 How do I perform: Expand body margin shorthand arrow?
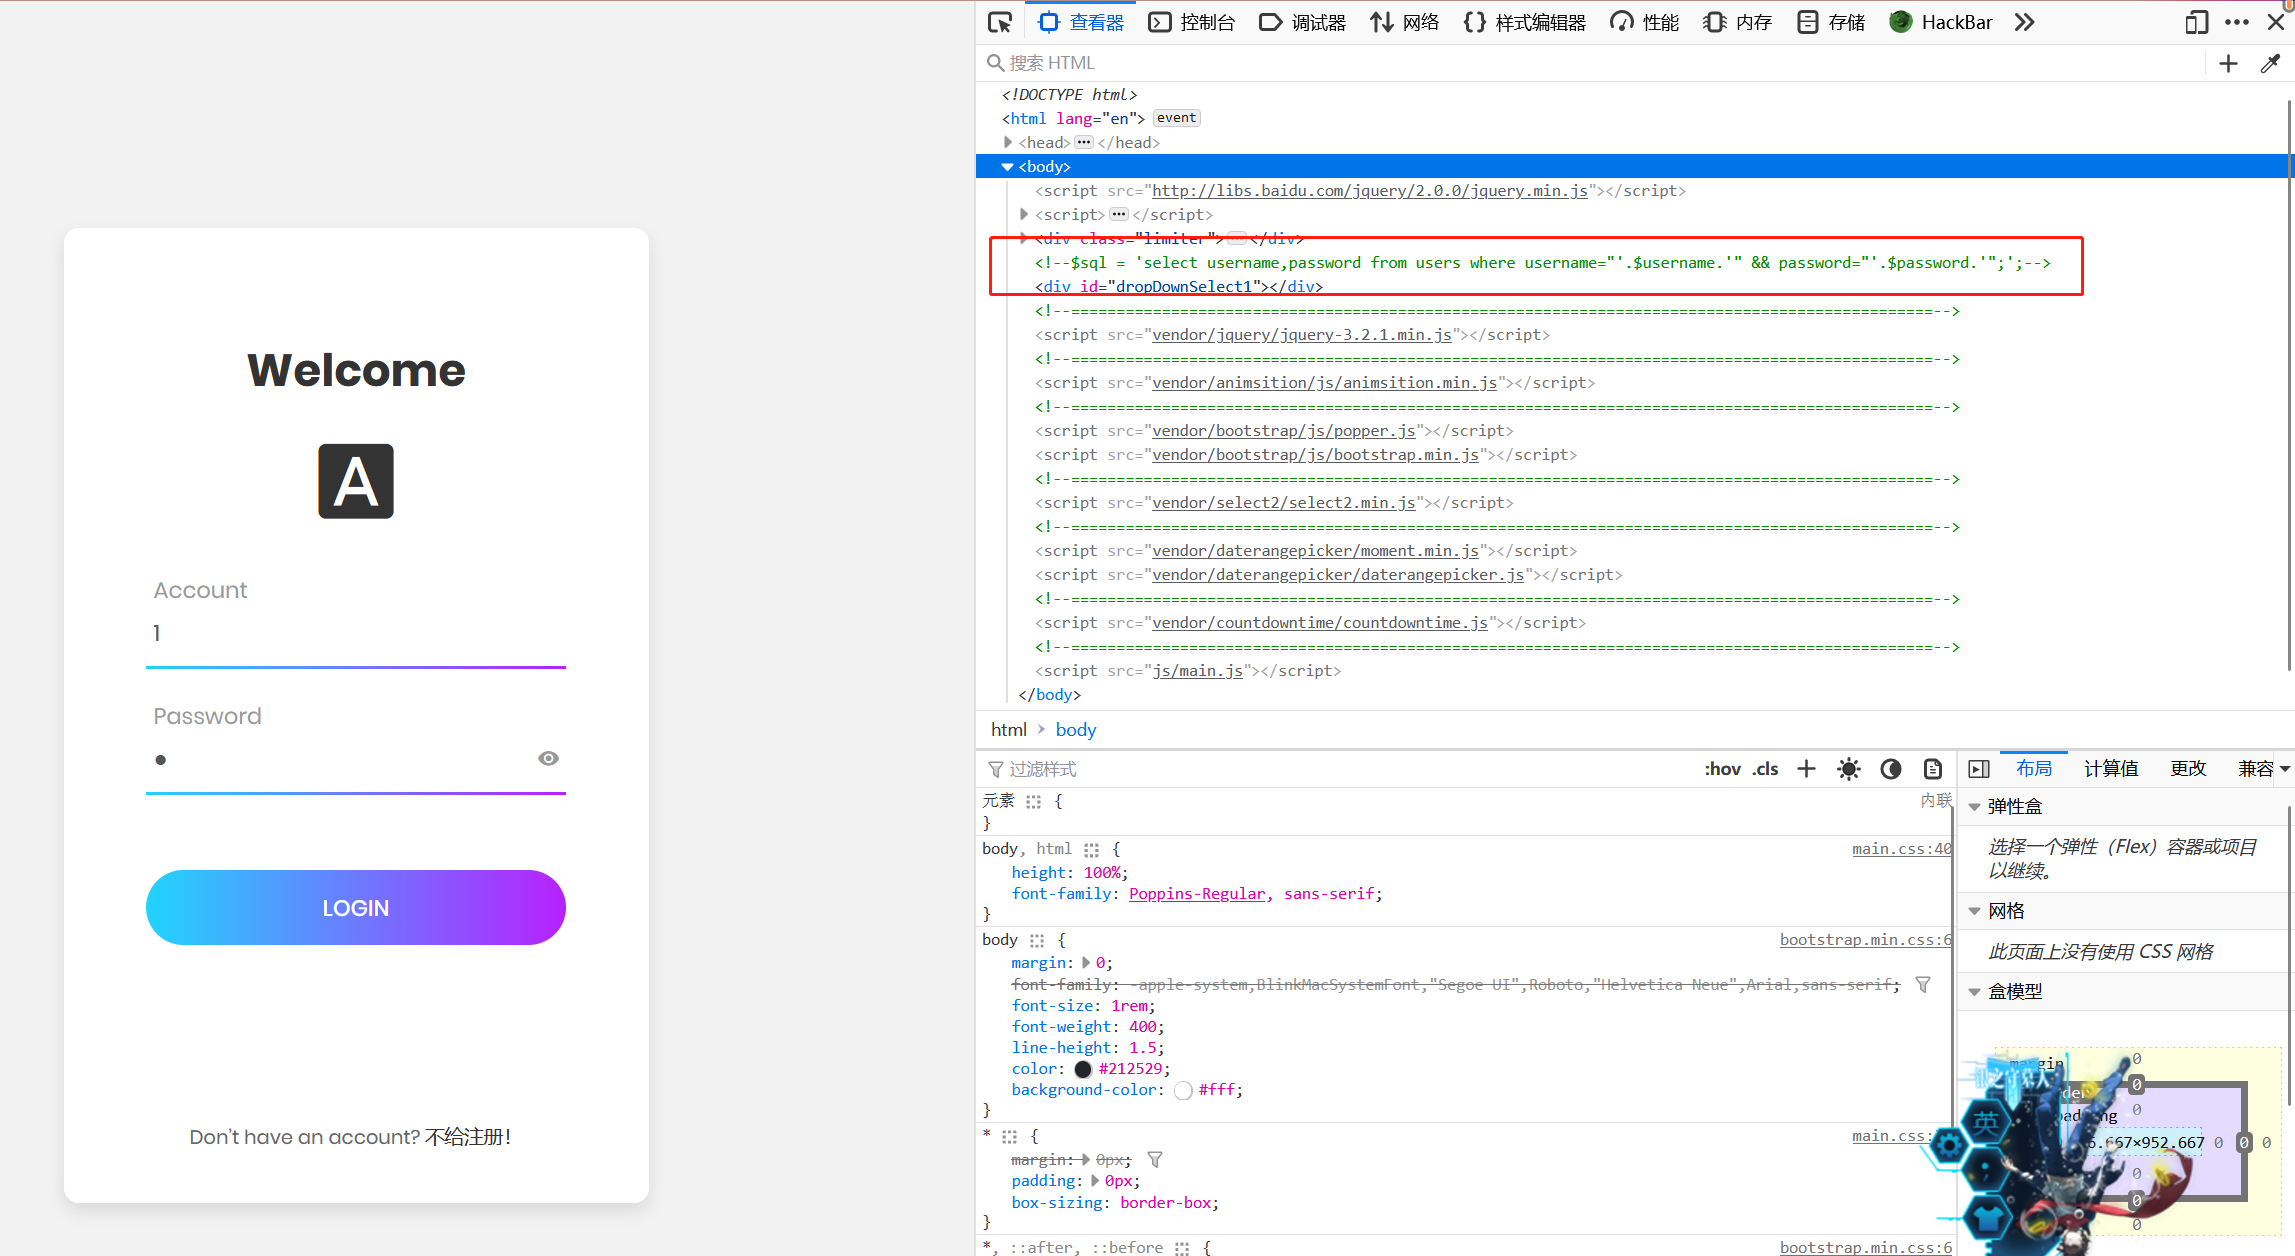coord(1086,963)
